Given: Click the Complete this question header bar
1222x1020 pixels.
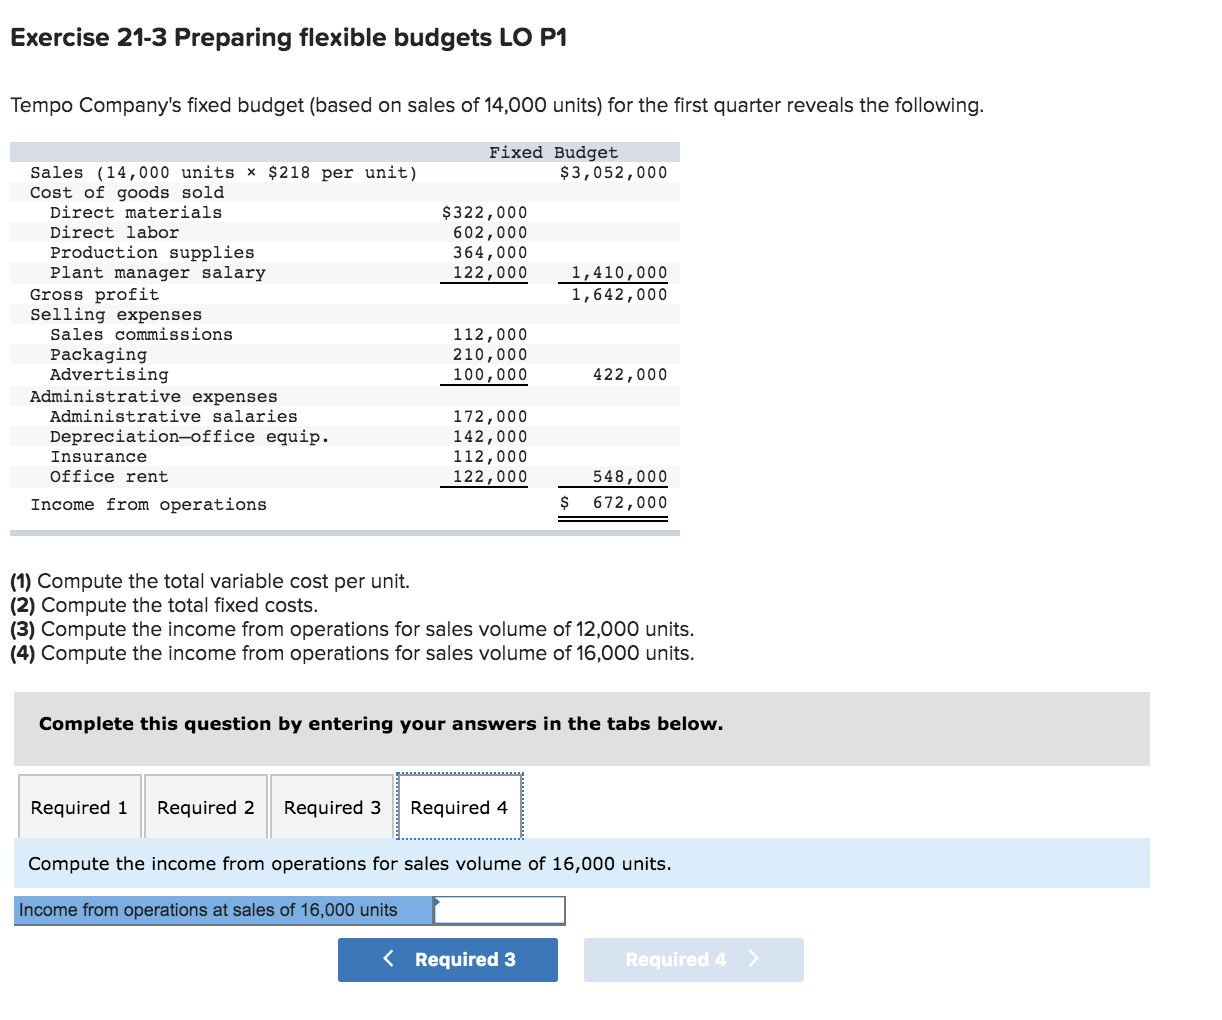Looking at the screenshot, I should [x=380, y=724].
